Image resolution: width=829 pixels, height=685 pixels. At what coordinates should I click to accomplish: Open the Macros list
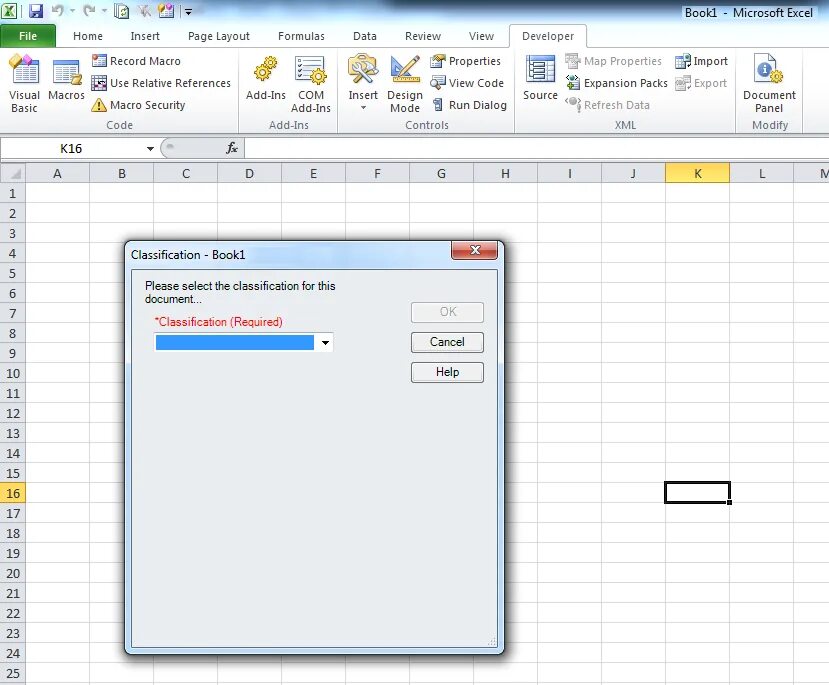tap(66, 78)
